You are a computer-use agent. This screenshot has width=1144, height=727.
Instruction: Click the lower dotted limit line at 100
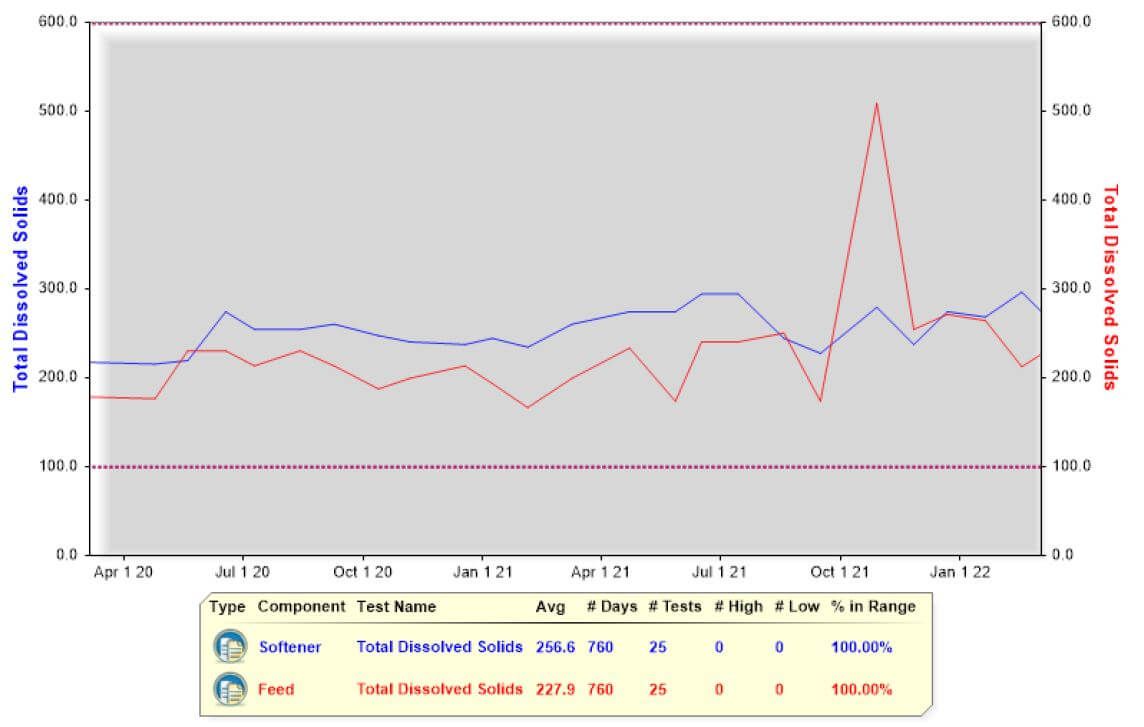tap(565, 466)
